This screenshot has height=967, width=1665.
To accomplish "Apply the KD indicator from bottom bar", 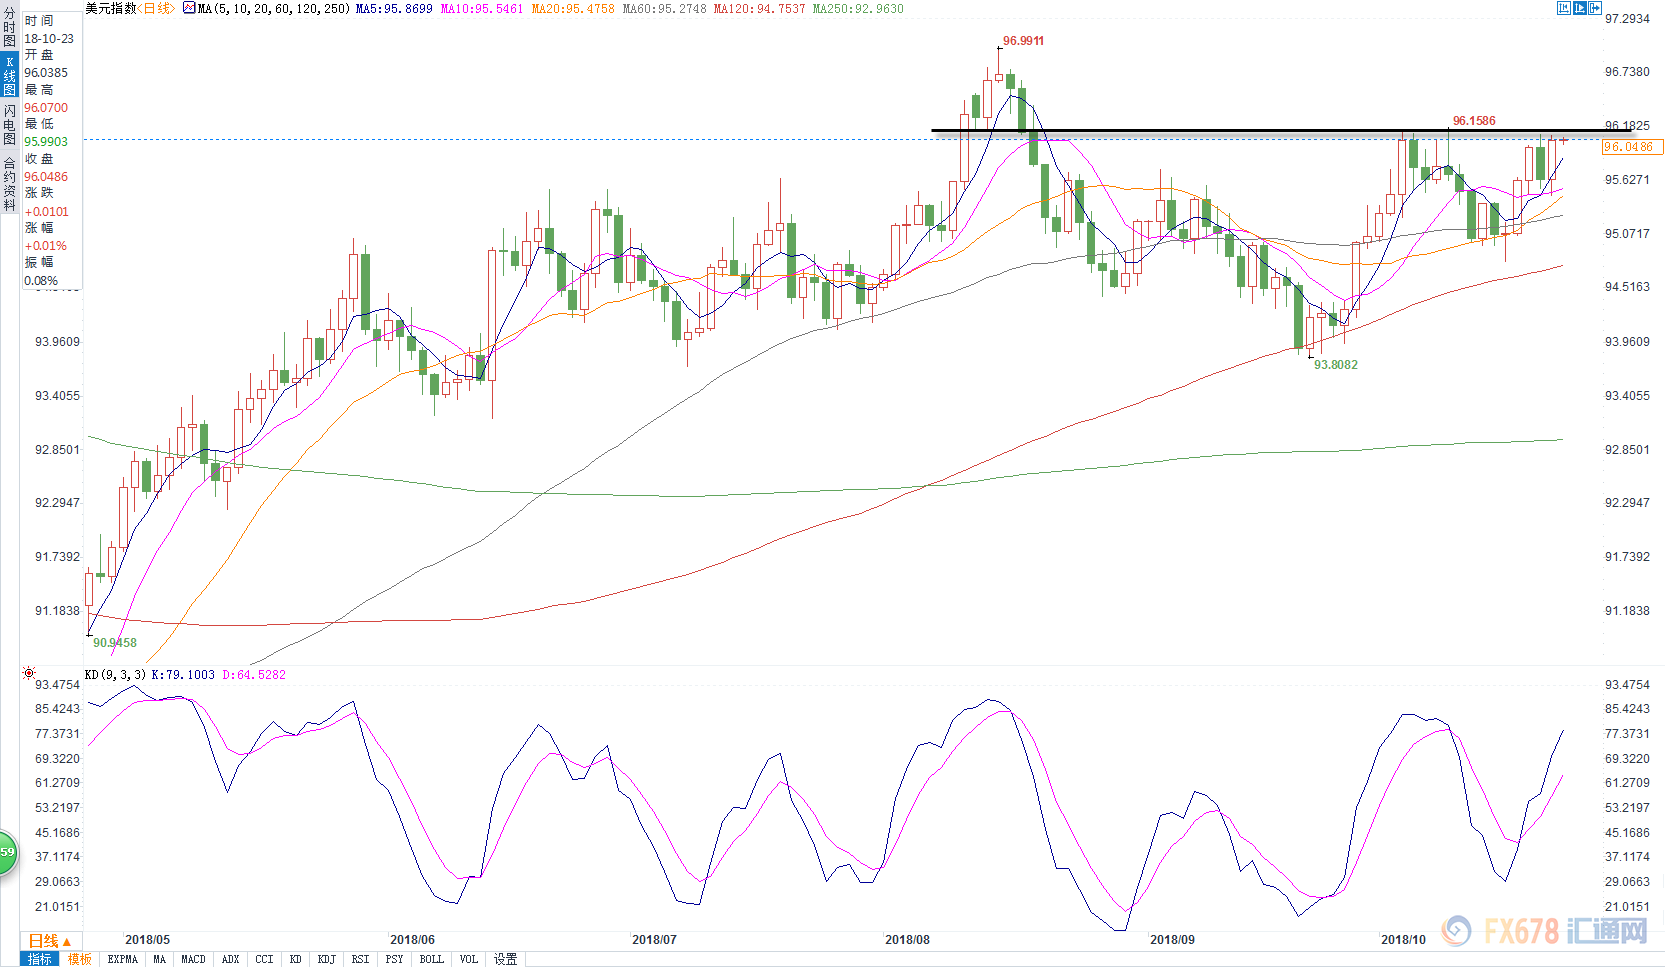I will click(296, 959).
